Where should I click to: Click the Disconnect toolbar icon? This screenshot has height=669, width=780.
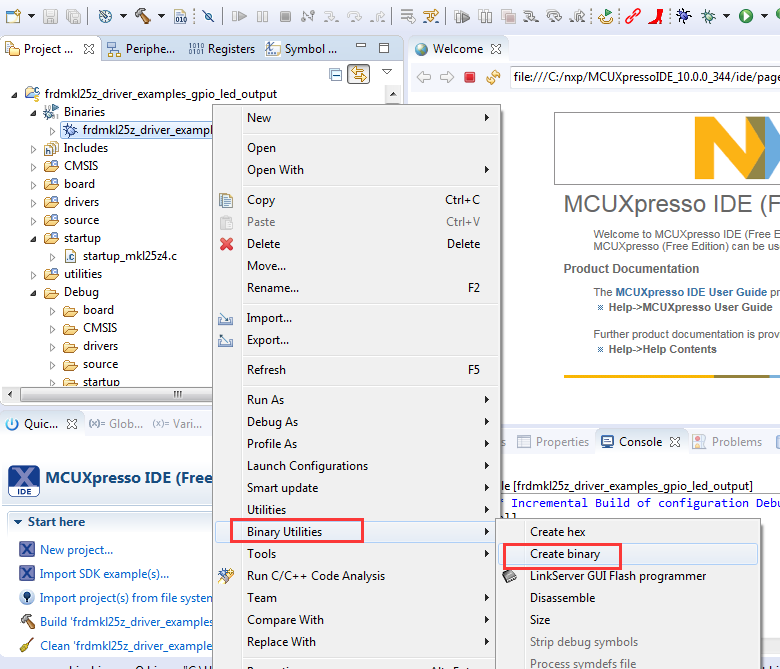308,16
